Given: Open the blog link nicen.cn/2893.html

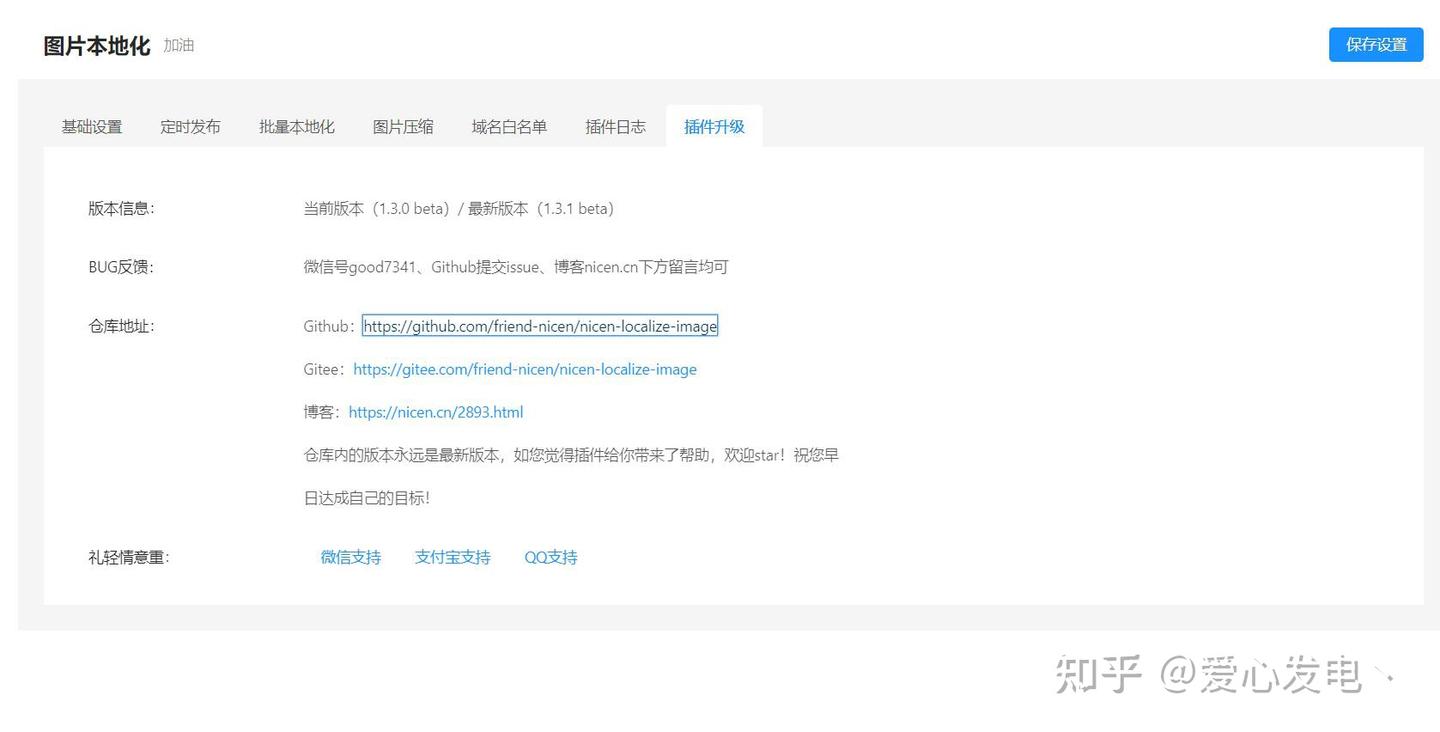Looking at the screenshot, I should [435, 412].
